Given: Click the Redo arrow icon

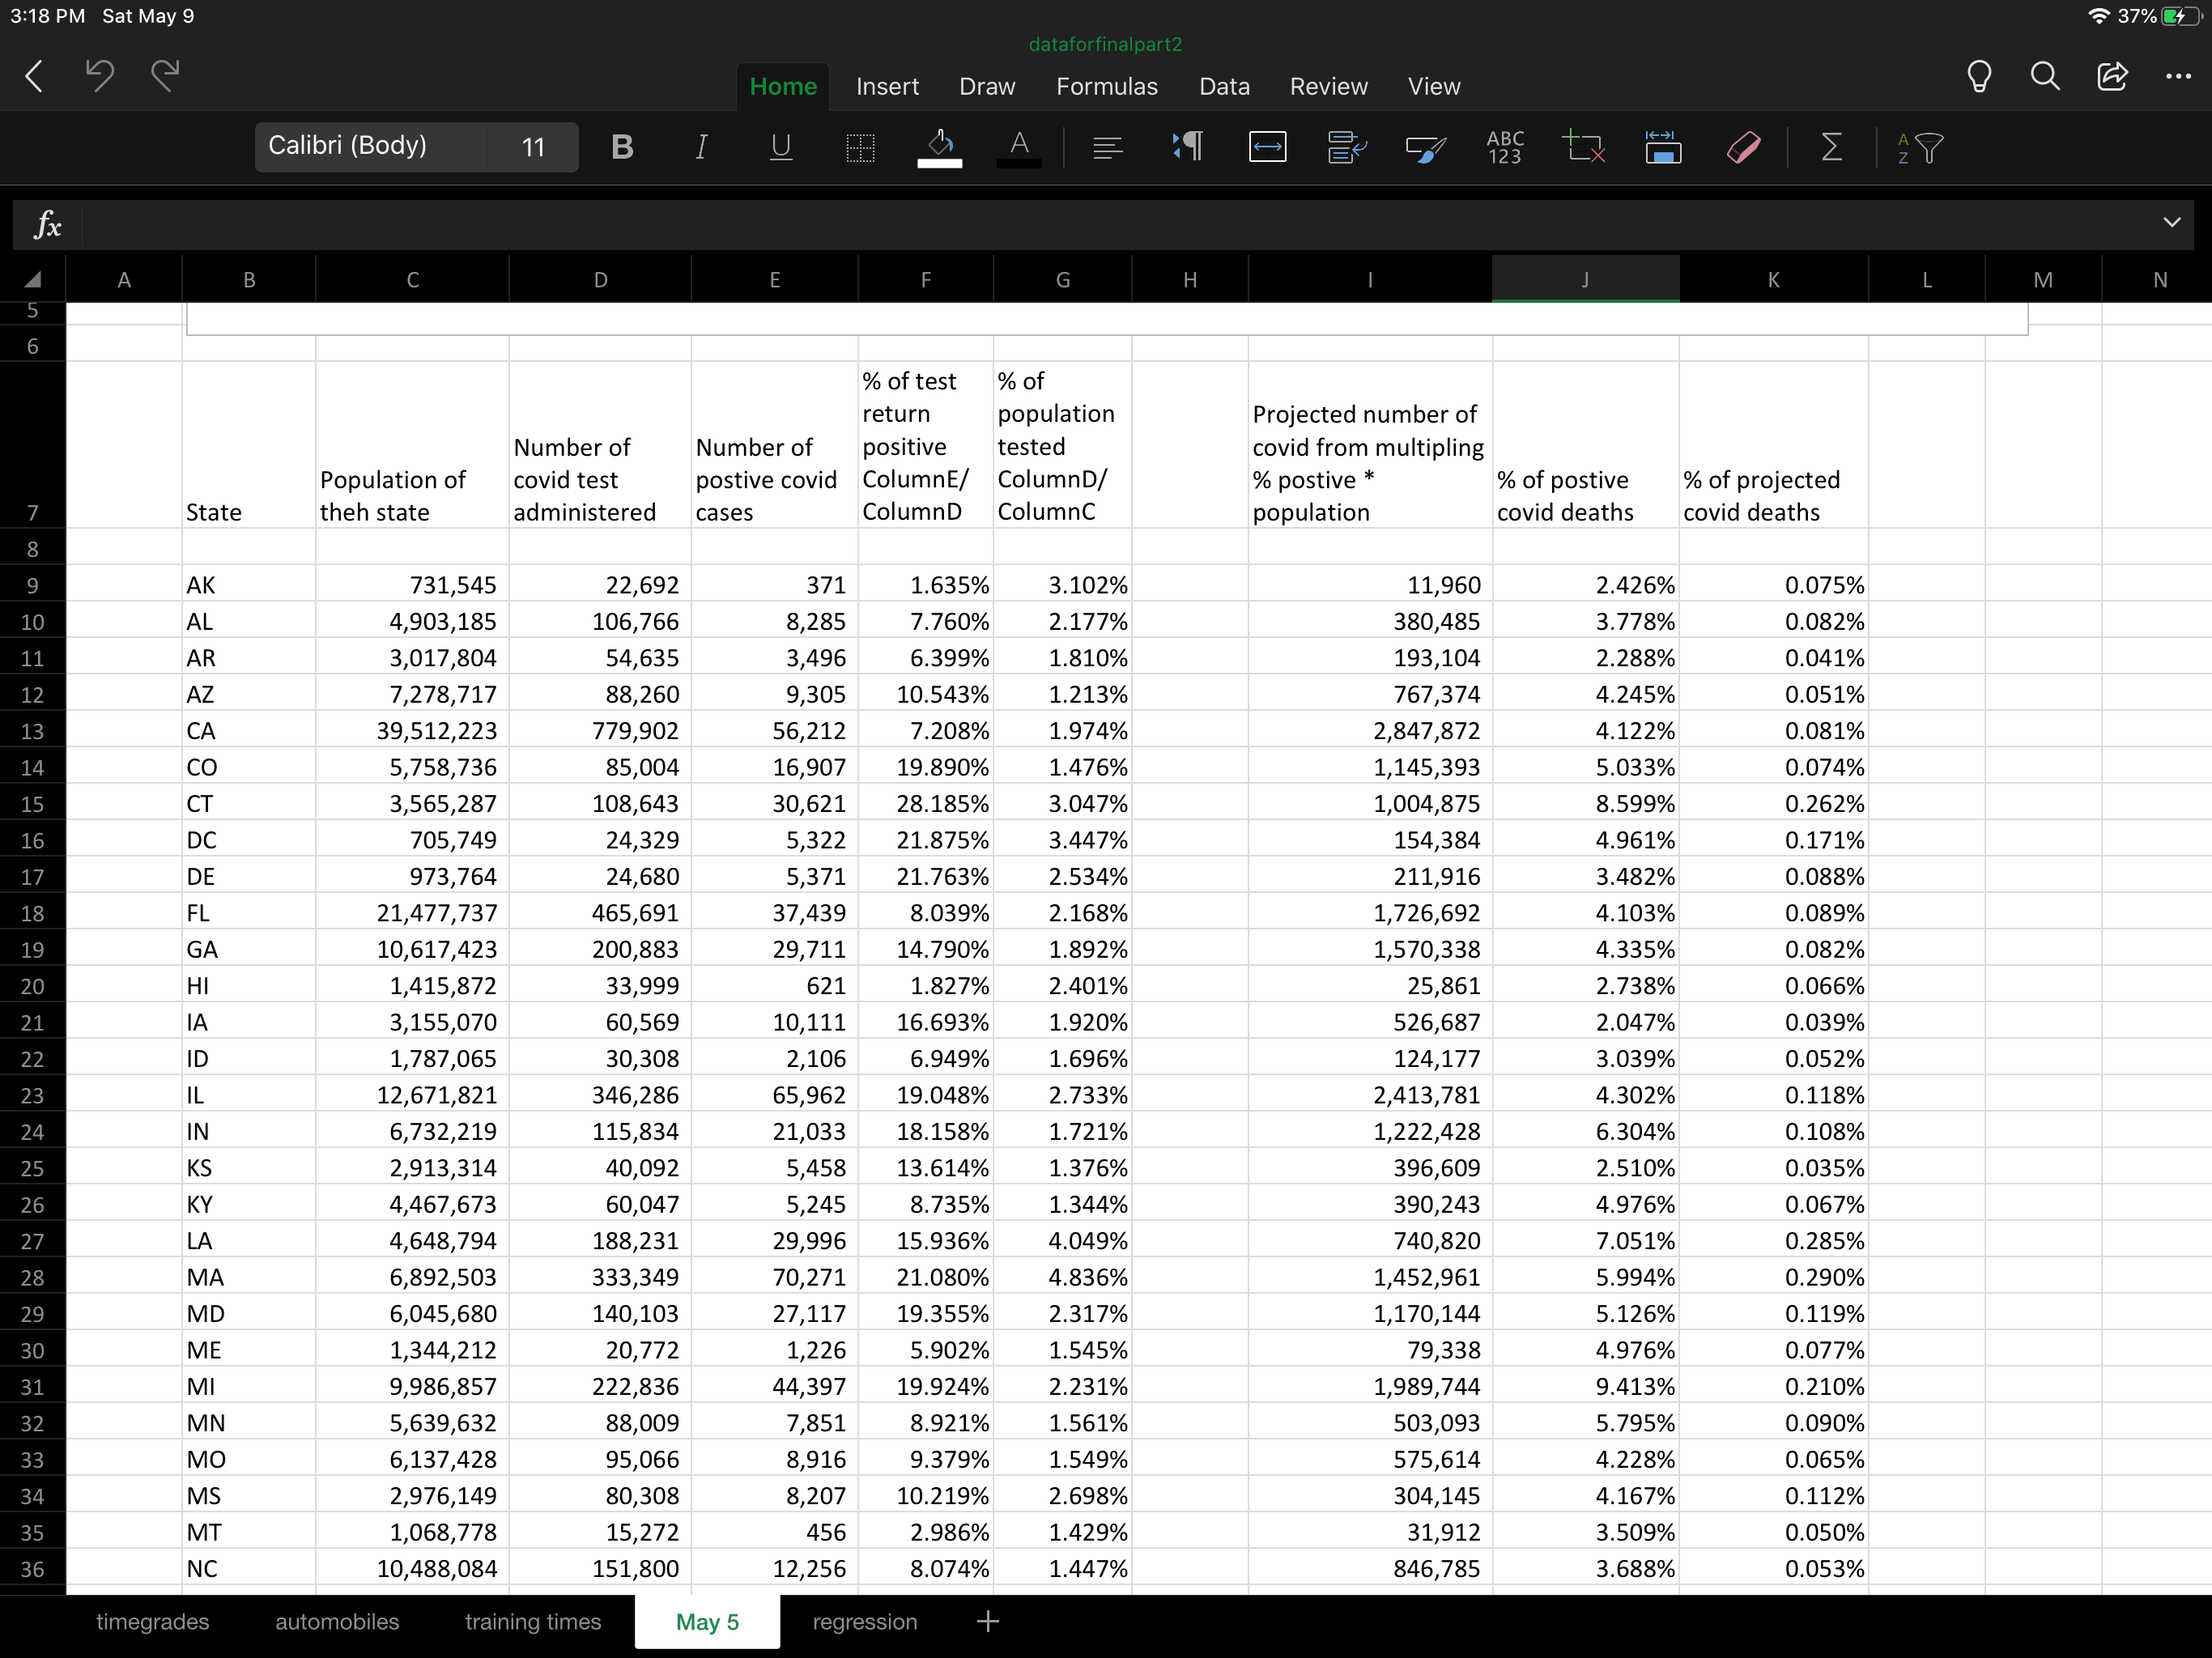Looking at the screenshot, I should coord(165,75).
